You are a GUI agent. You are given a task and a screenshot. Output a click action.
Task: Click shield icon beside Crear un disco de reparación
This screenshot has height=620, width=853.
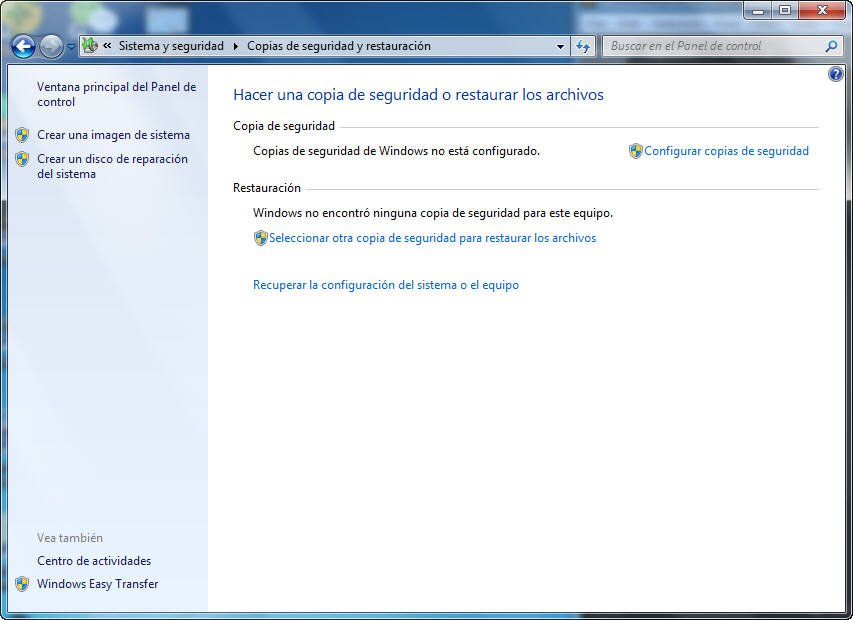tap(22, 159)
